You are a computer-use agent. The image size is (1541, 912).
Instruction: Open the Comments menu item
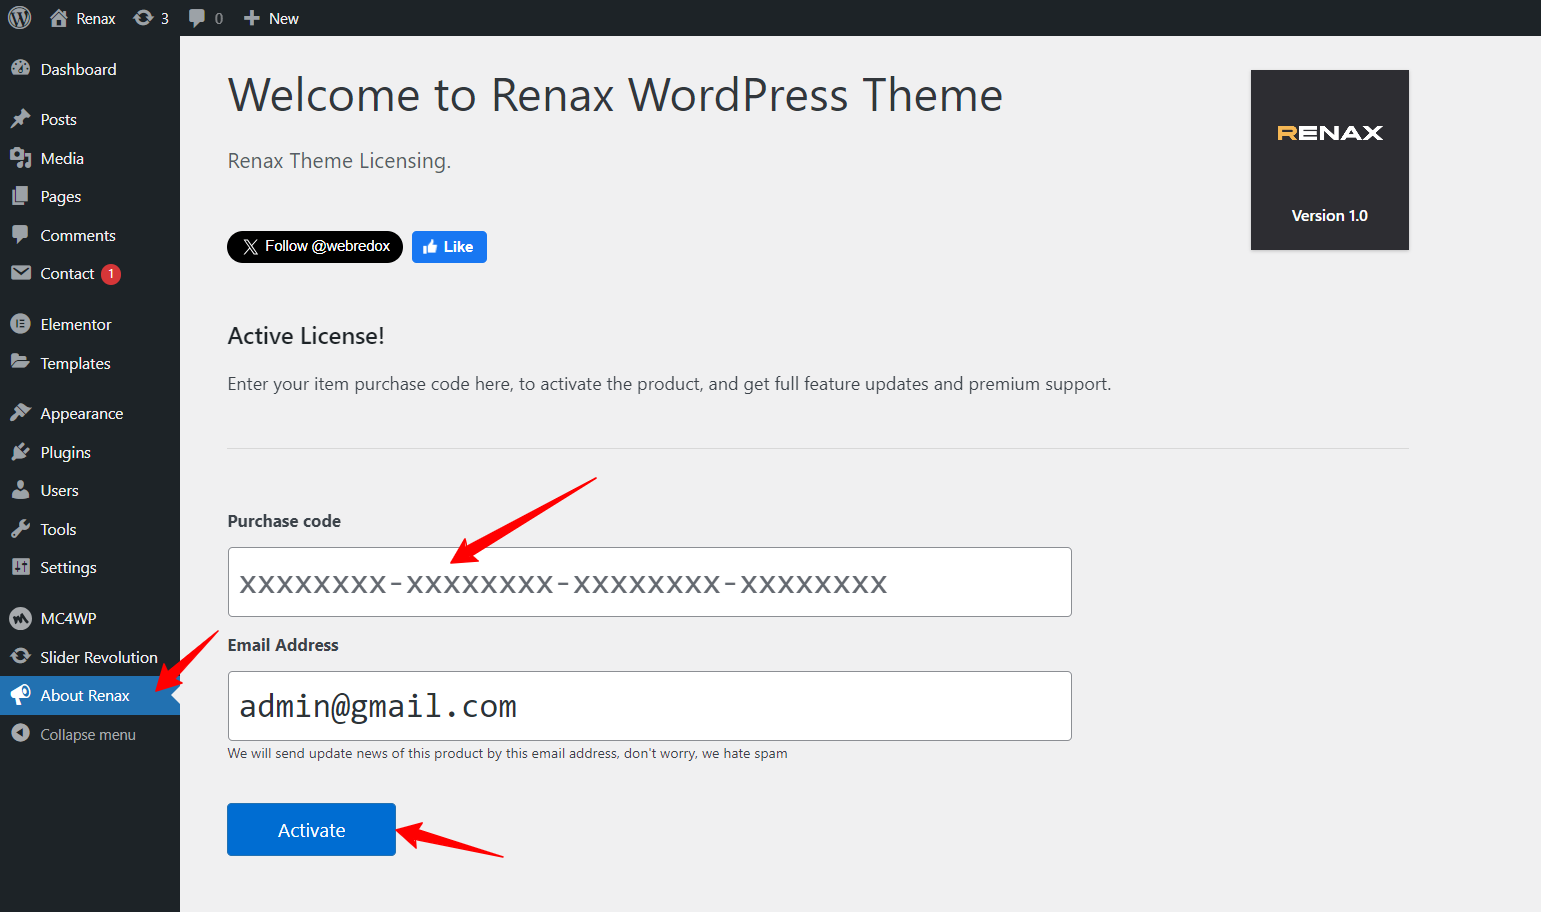[x=90, y=235]
